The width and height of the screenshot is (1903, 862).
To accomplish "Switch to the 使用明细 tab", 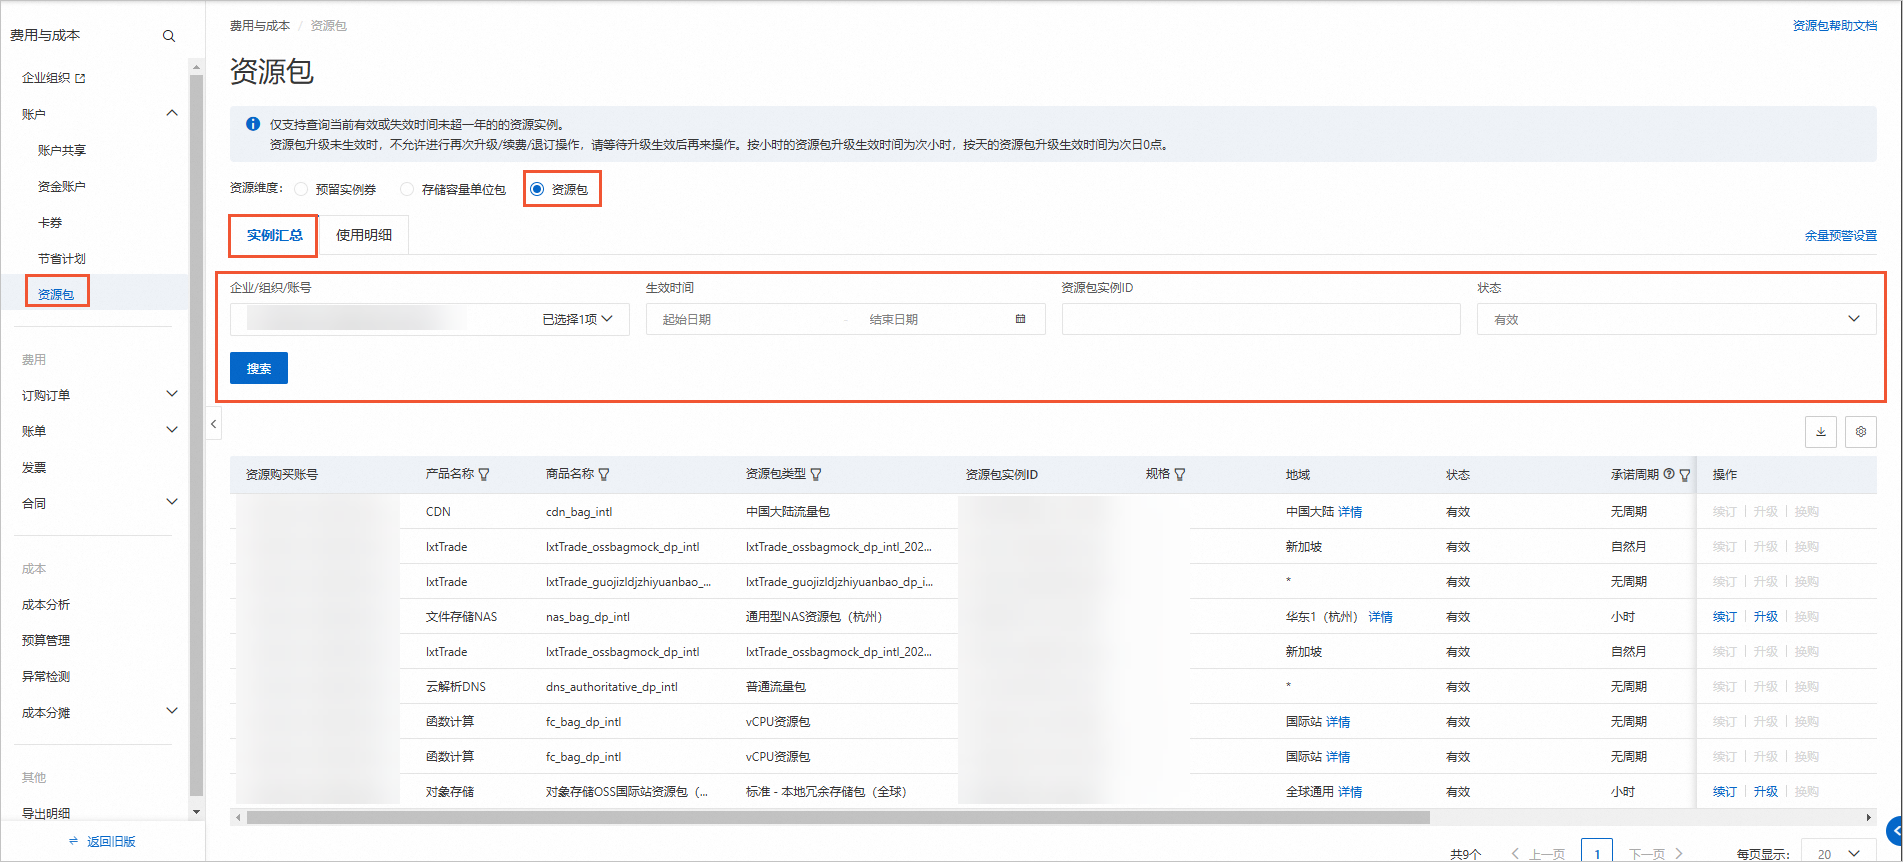I will click(x=364, y=235).
